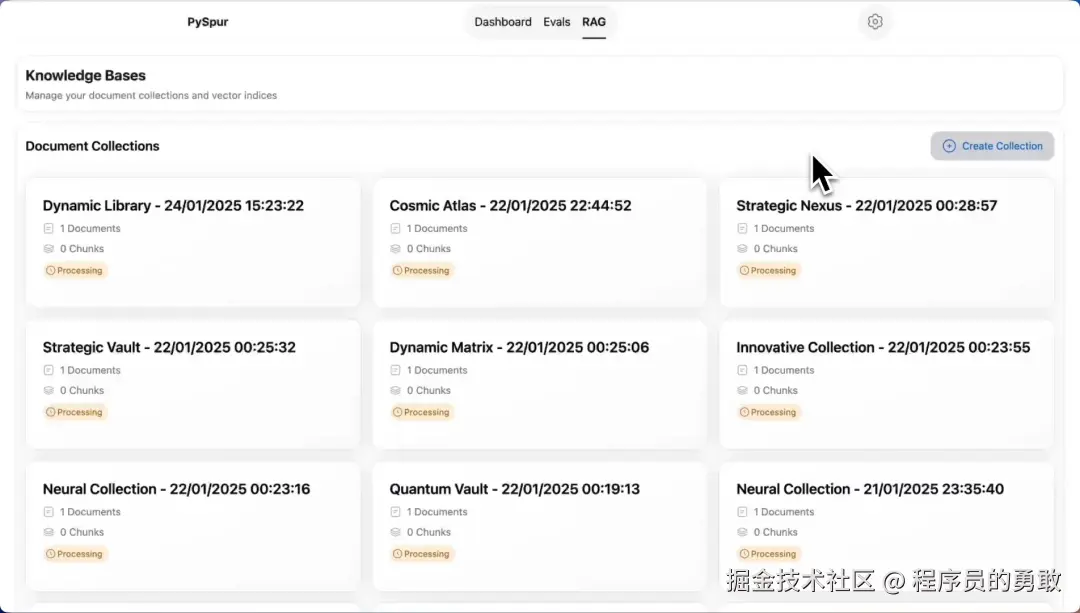Click '0 Chunks' text in Cosmic Atlas card
Viewport: 1080px width, 613px height.
428,249
